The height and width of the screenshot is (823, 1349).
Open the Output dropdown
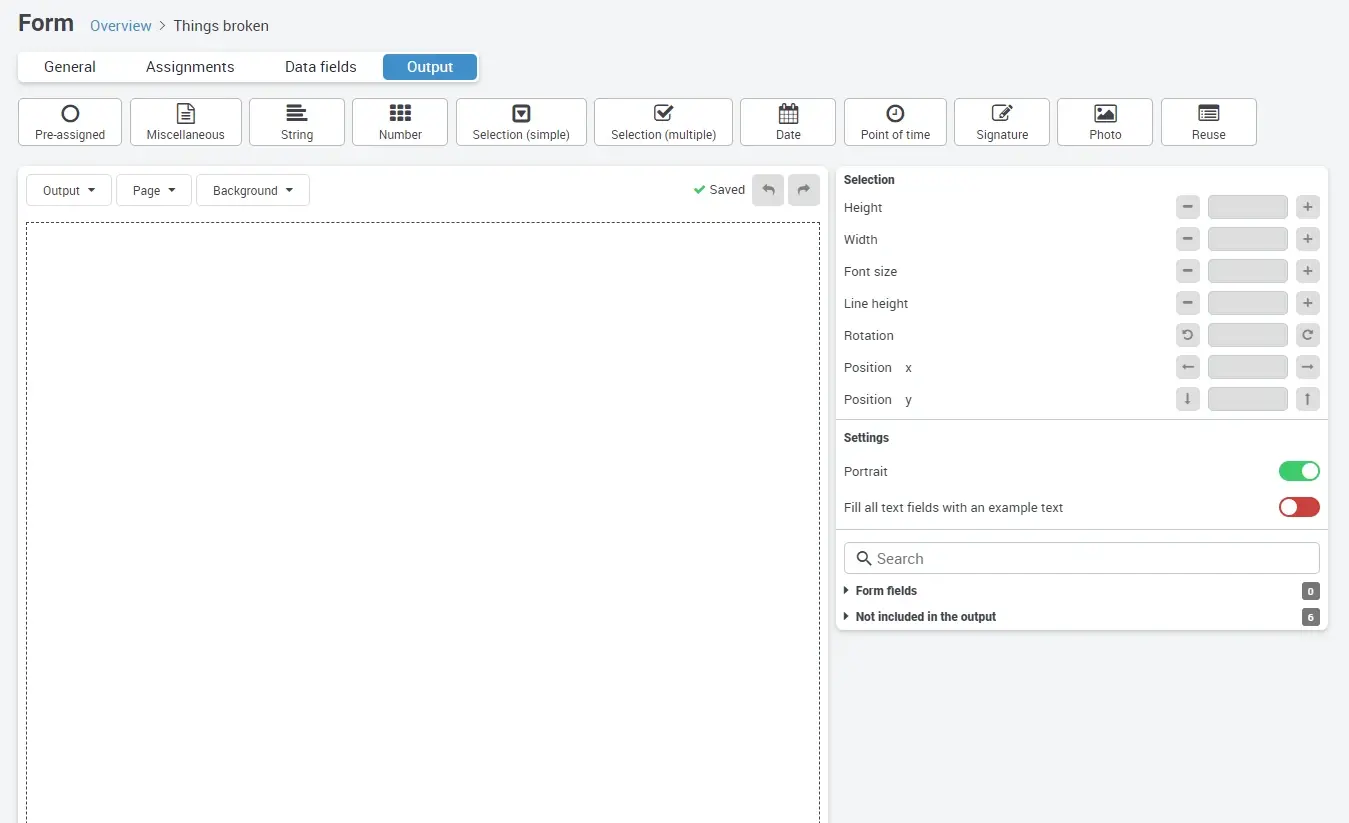[68, 190]
